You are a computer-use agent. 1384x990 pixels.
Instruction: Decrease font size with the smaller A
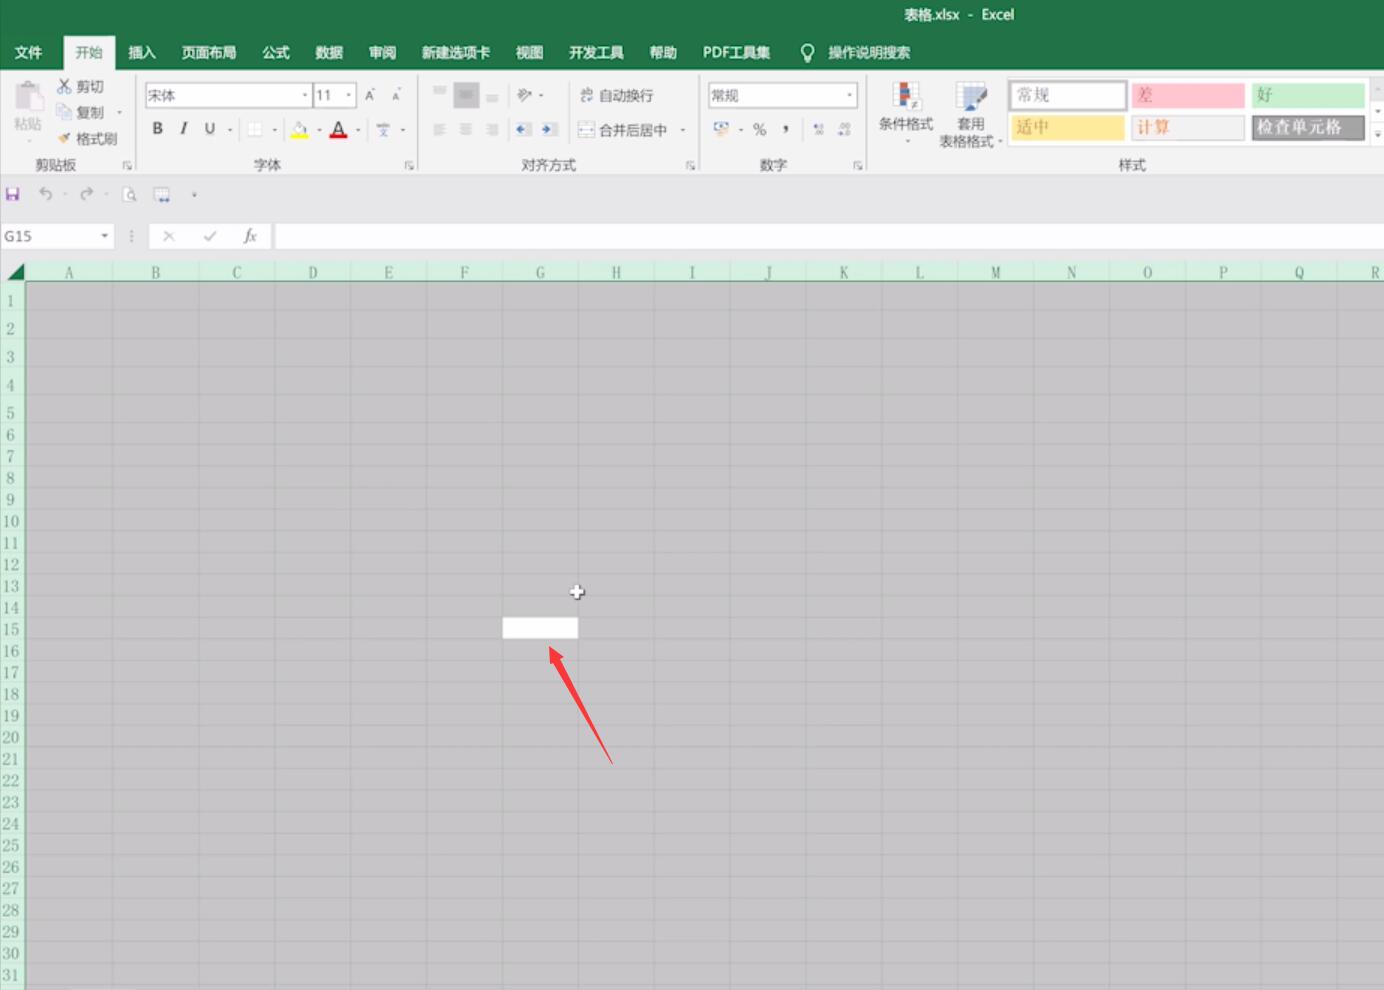(x=396, y=95)
